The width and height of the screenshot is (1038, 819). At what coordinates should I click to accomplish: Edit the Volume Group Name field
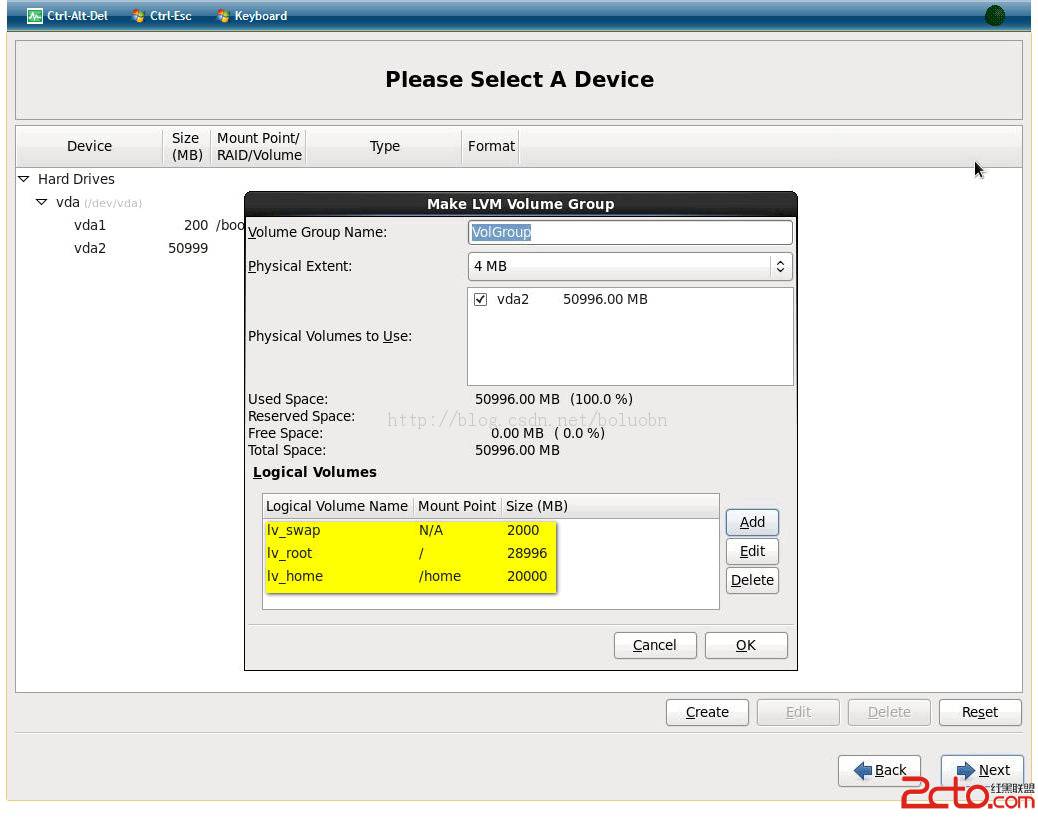coord(630,232)
